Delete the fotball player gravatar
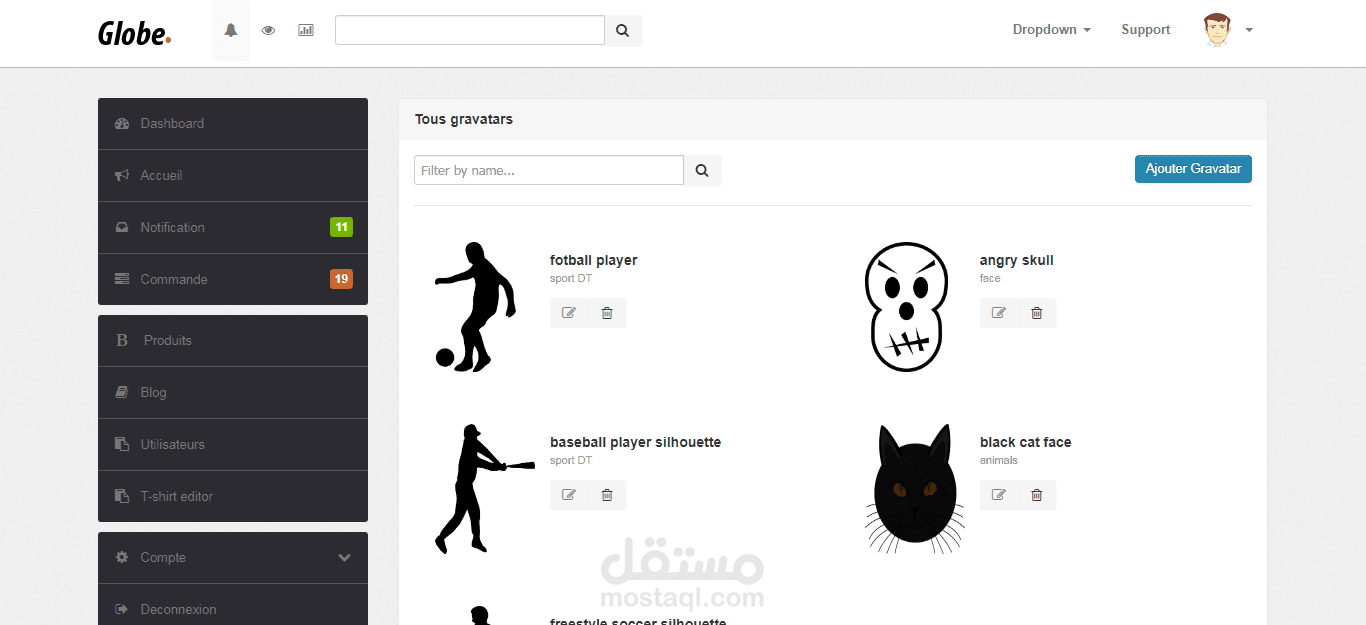The image size is (1366, 625). 607,313
